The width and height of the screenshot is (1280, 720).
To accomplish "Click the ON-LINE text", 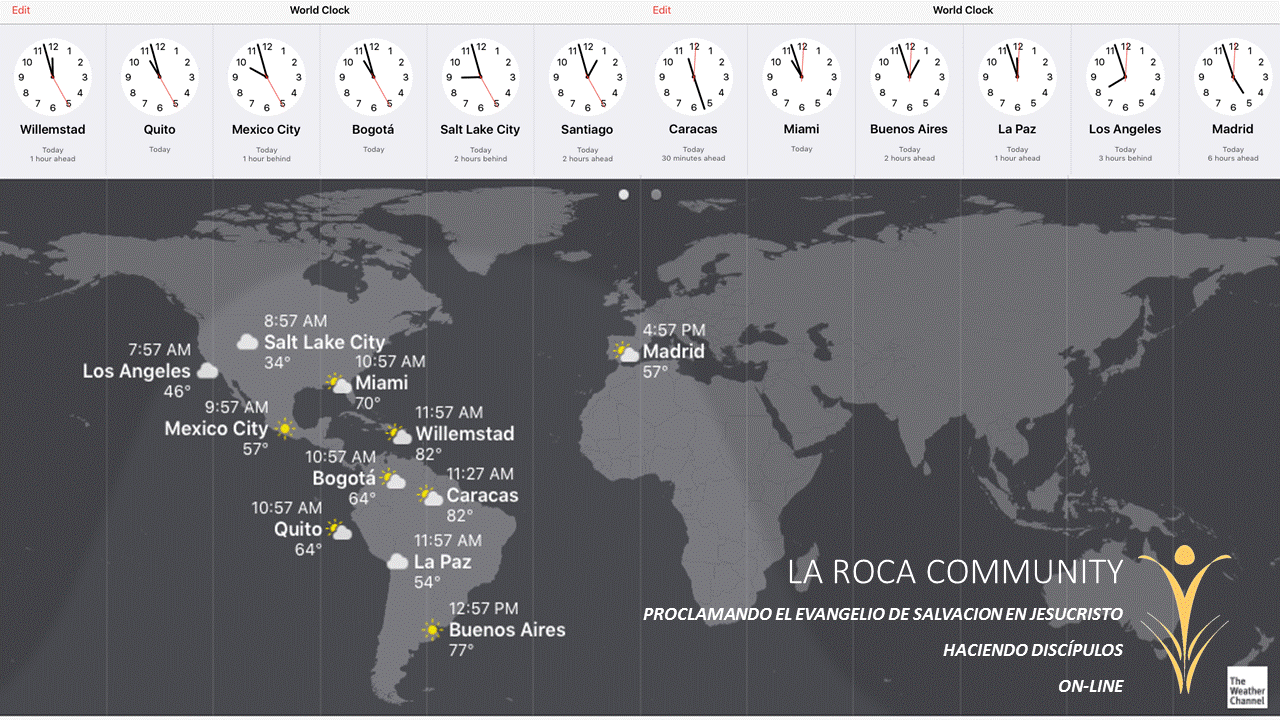I will 1091,686.
